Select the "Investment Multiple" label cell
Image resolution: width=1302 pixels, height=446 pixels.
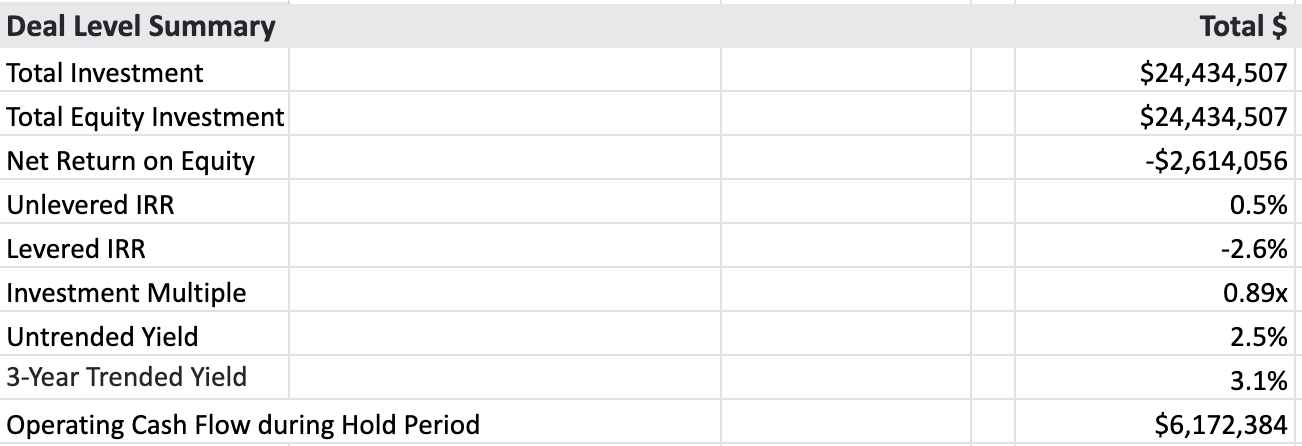pyautogui.click(x=126, y=293)
